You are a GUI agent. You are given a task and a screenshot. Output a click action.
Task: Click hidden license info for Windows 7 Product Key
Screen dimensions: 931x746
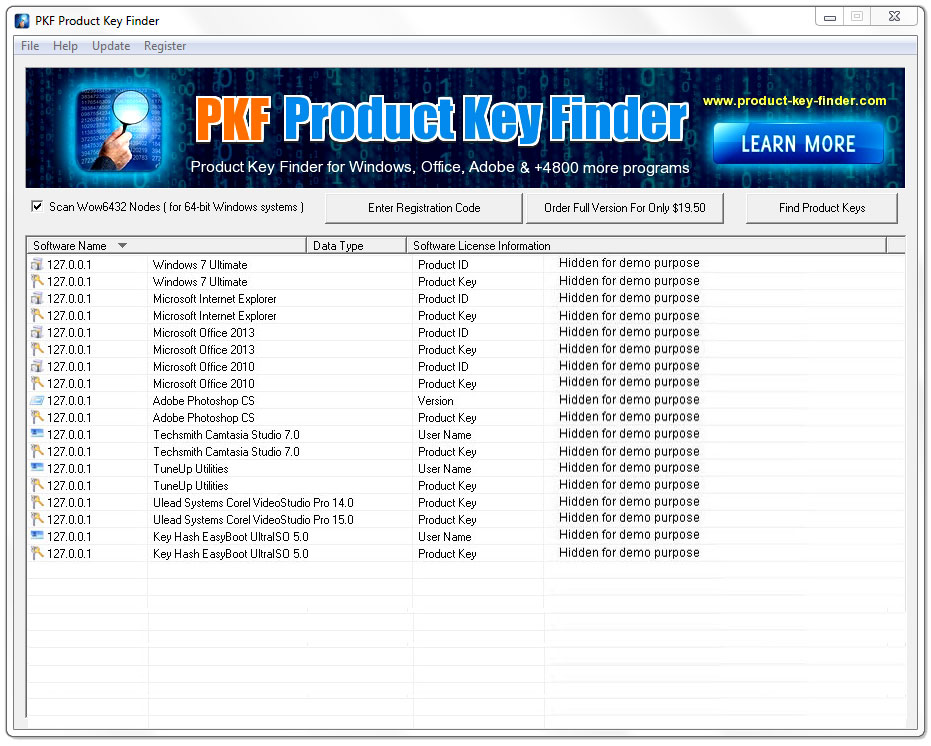(629, 280)
